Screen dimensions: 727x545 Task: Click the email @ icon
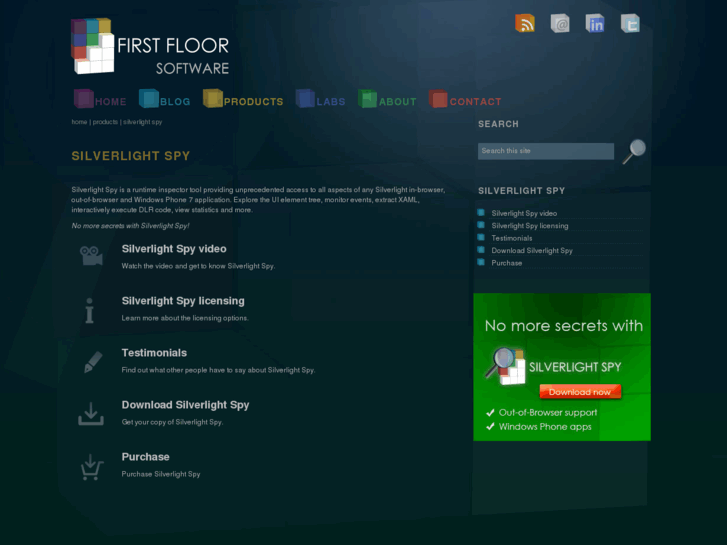tap(560, 23)
